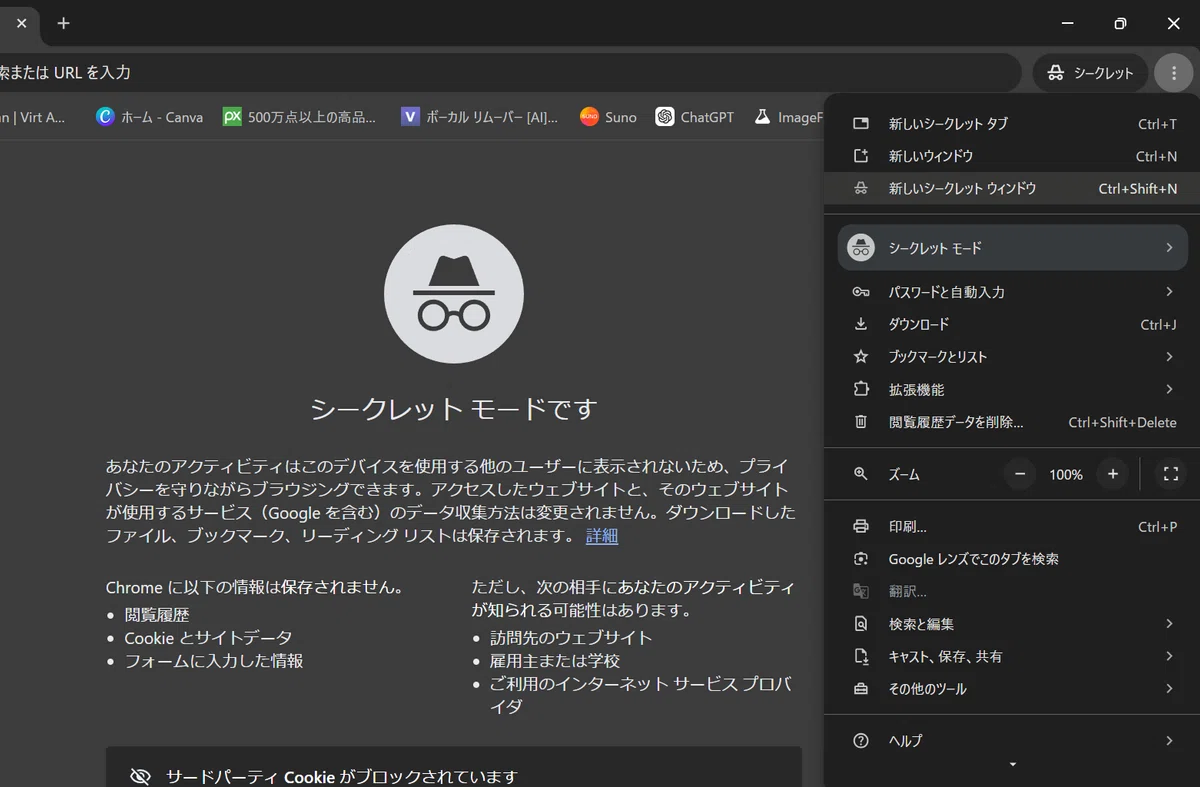This screenshot has width=1200, height=787.
Task: Click the puzzle-piece extensions icon
Action: (x=861, y=389)
